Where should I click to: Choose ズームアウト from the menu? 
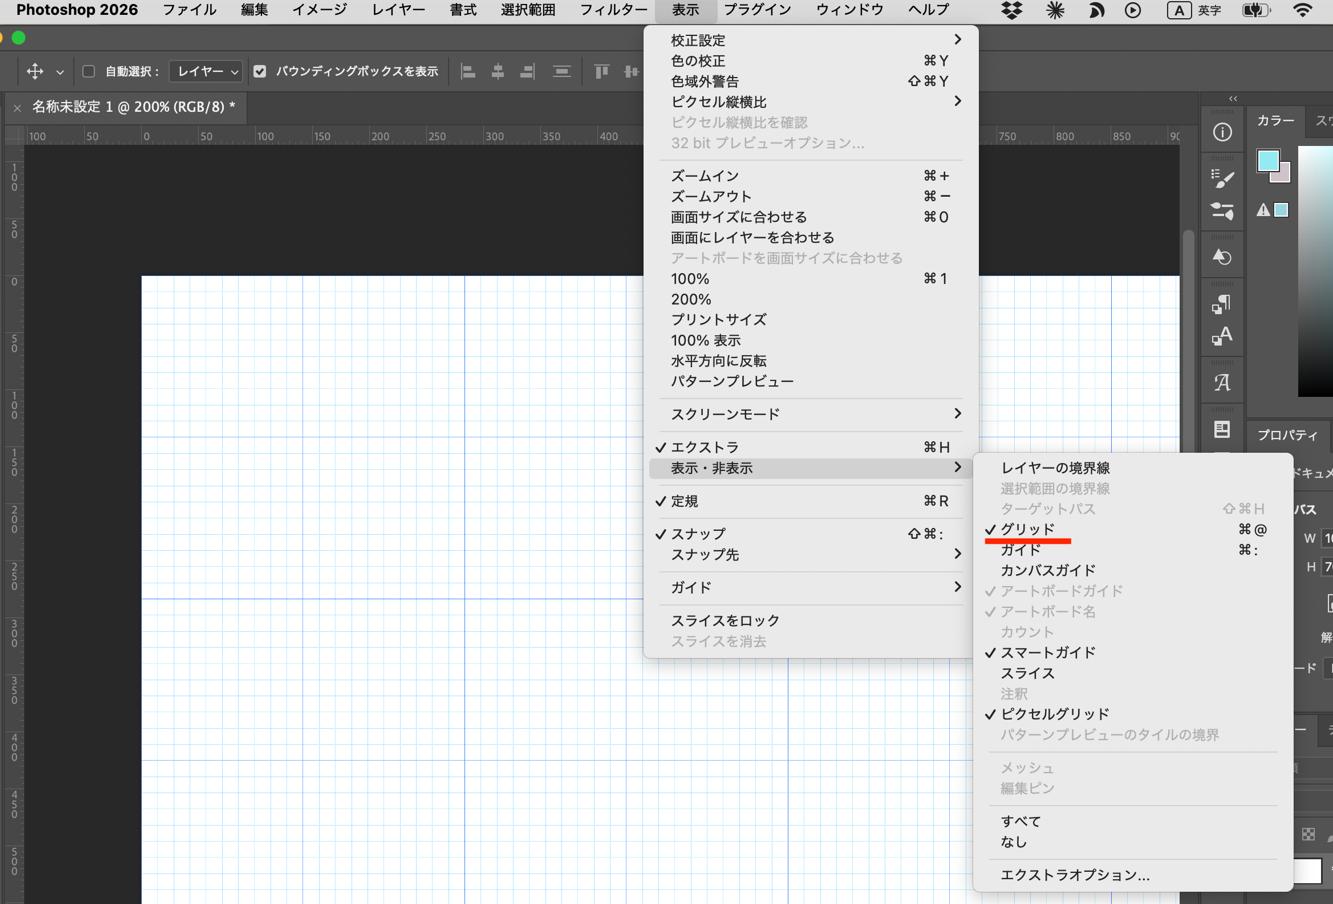[810, 197]
